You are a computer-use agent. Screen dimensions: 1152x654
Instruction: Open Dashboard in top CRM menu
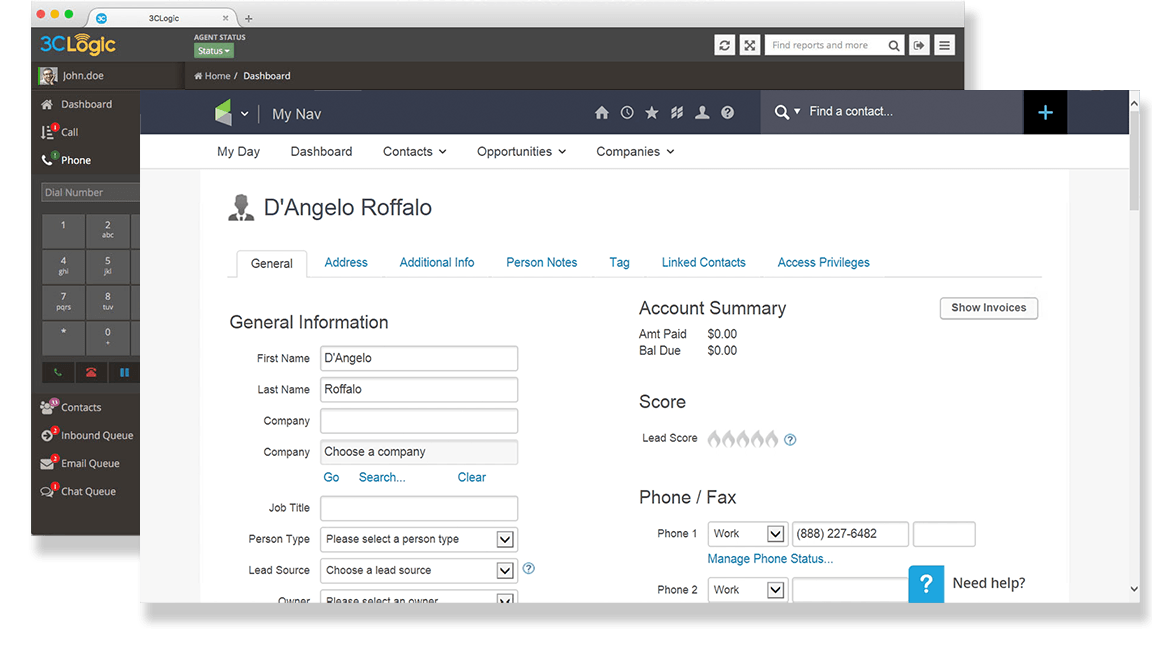(321, 151)
